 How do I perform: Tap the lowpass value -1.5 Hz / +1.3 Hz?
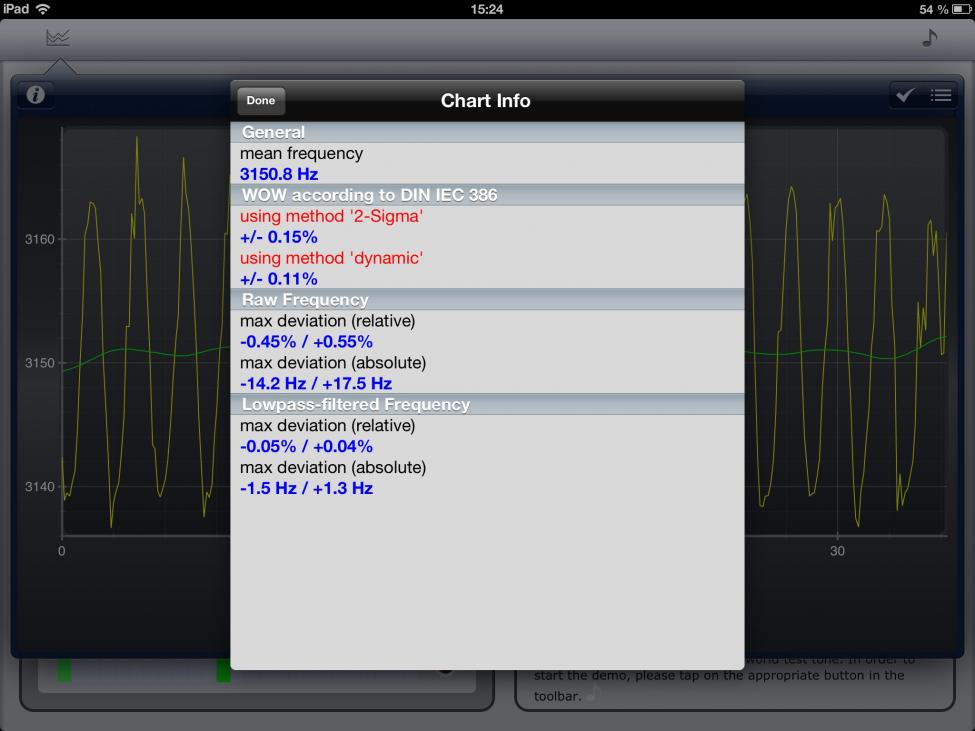coord(307,488)
